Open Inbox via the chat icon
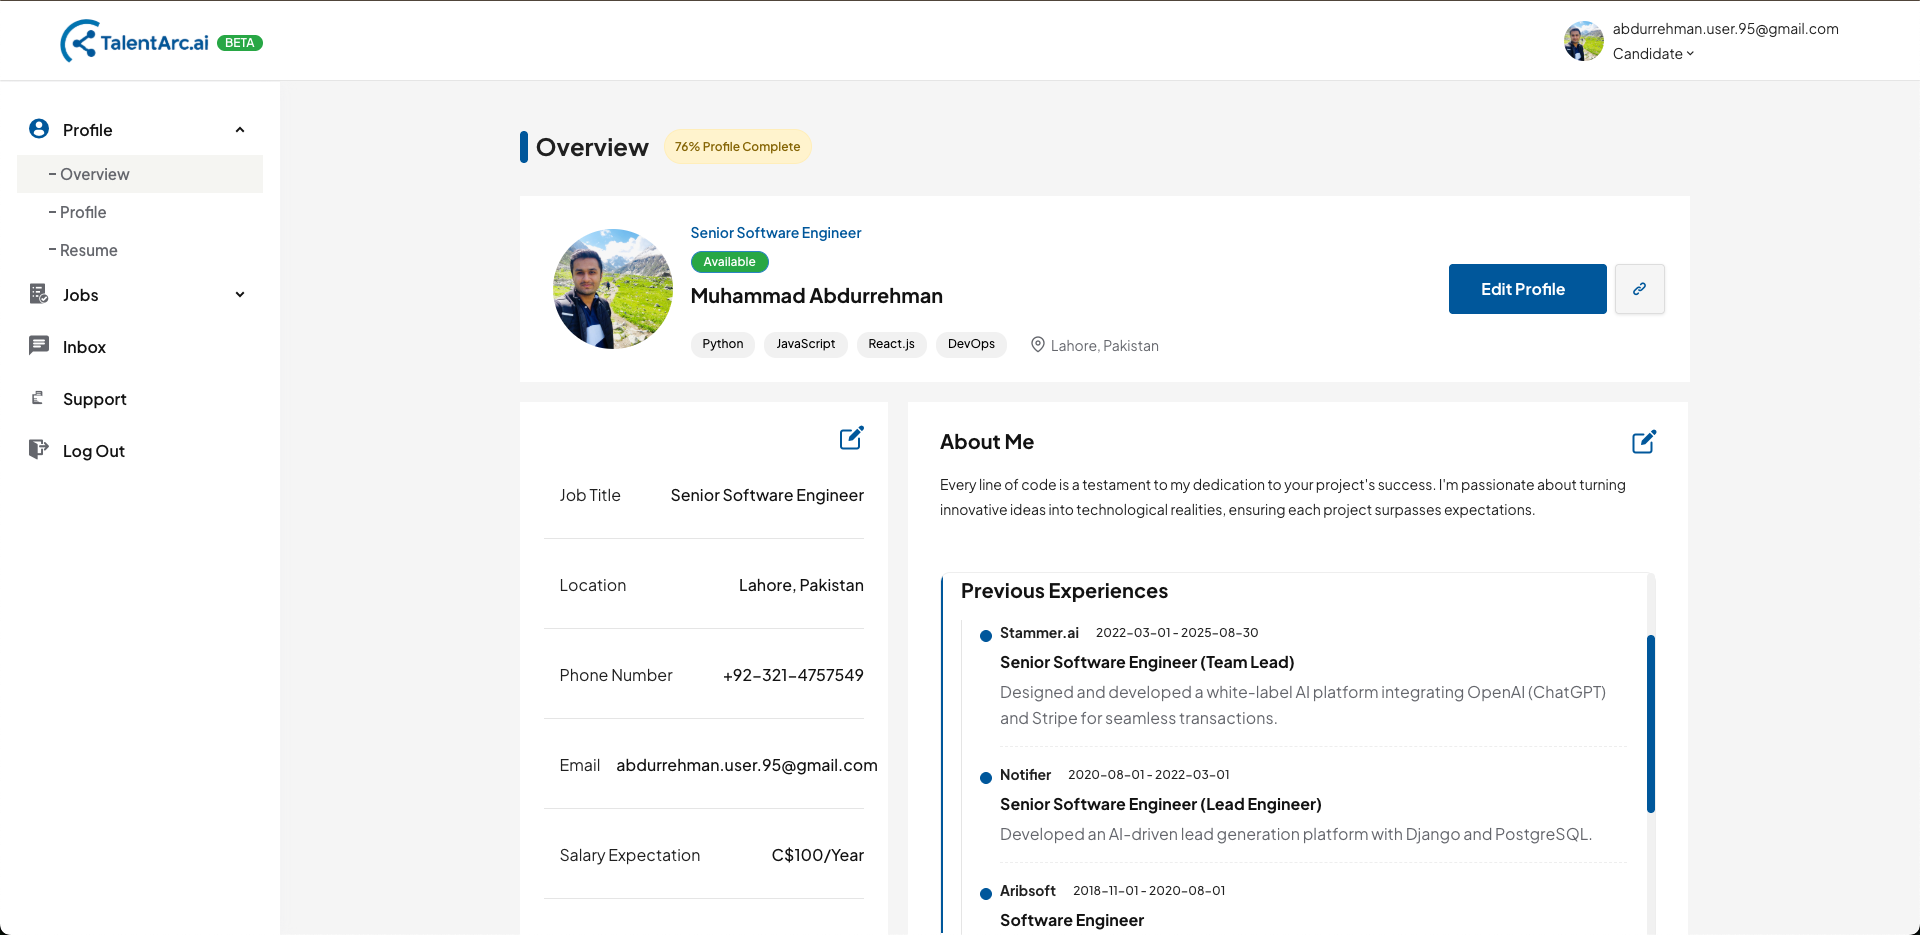 (38, 345)
